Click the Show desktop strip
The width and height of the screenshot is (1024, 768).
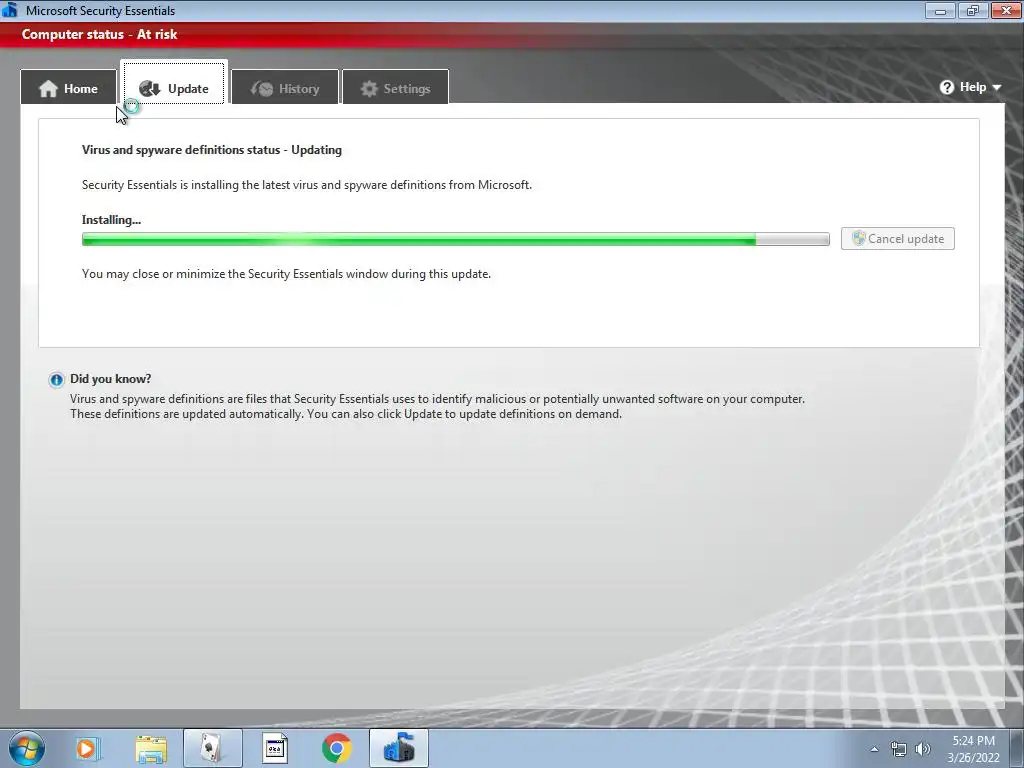pyautogui.click(x=1016, y=748)
